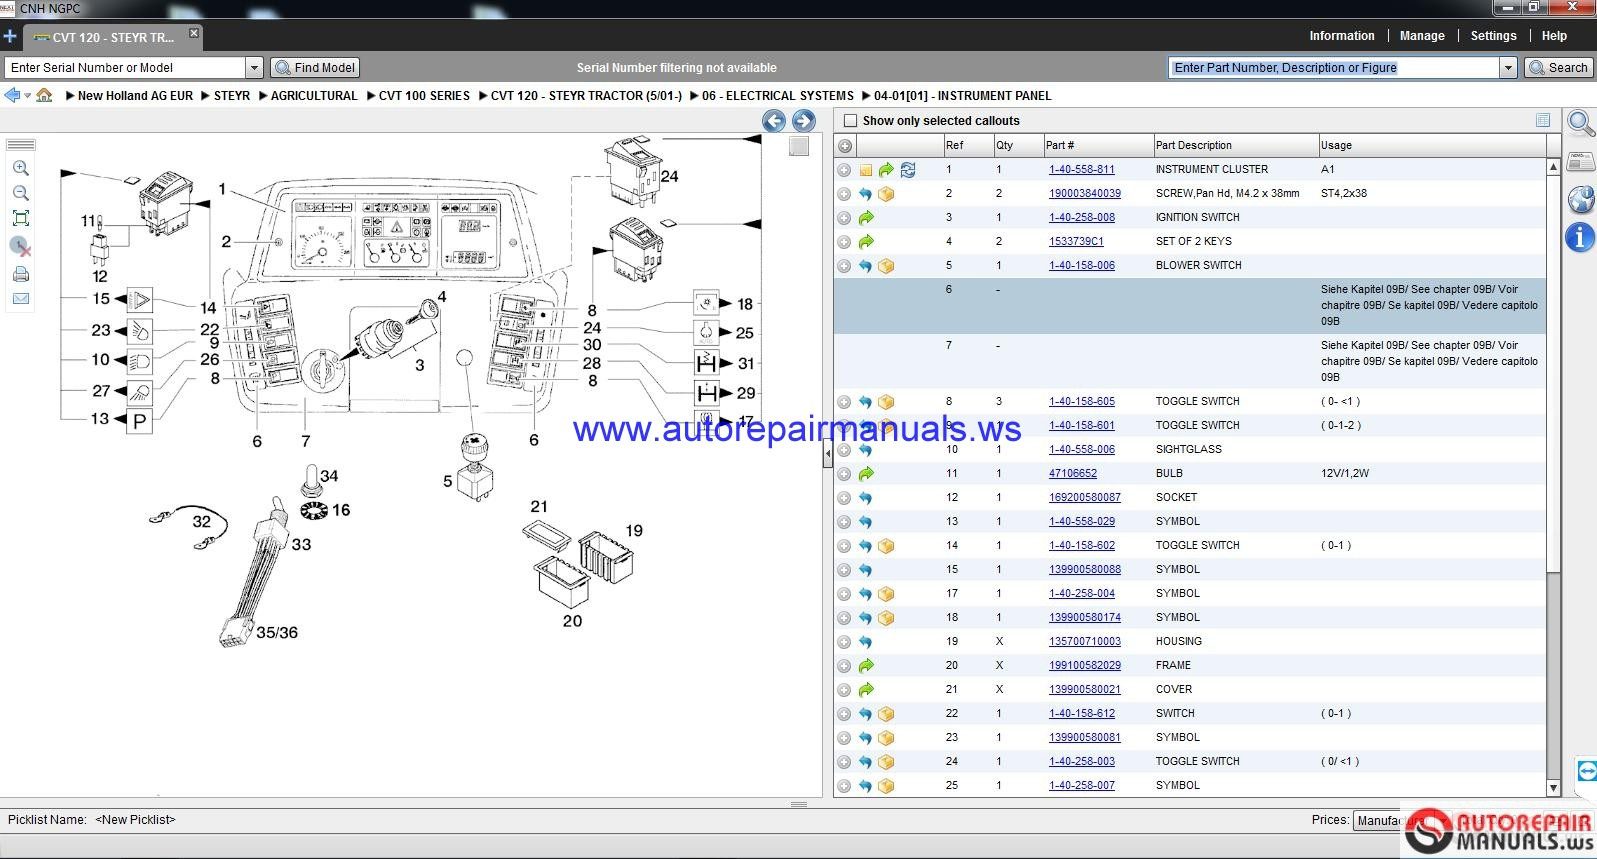
Task: Click the Search button
Action: [1559, 67]
